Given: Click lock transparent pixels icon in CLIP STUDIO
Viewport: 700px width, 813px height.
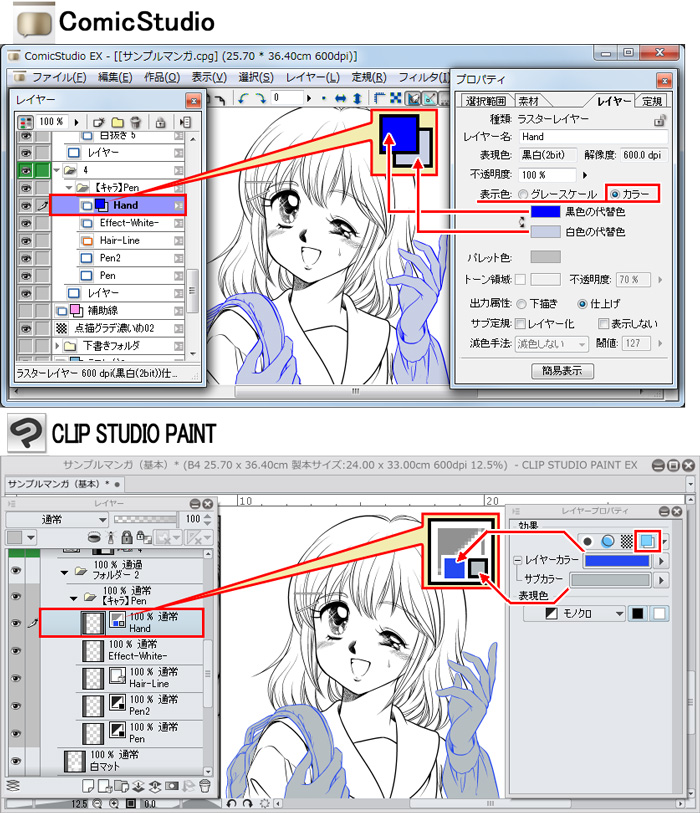Looking at the screenshot, I should [x=144, y=538].
